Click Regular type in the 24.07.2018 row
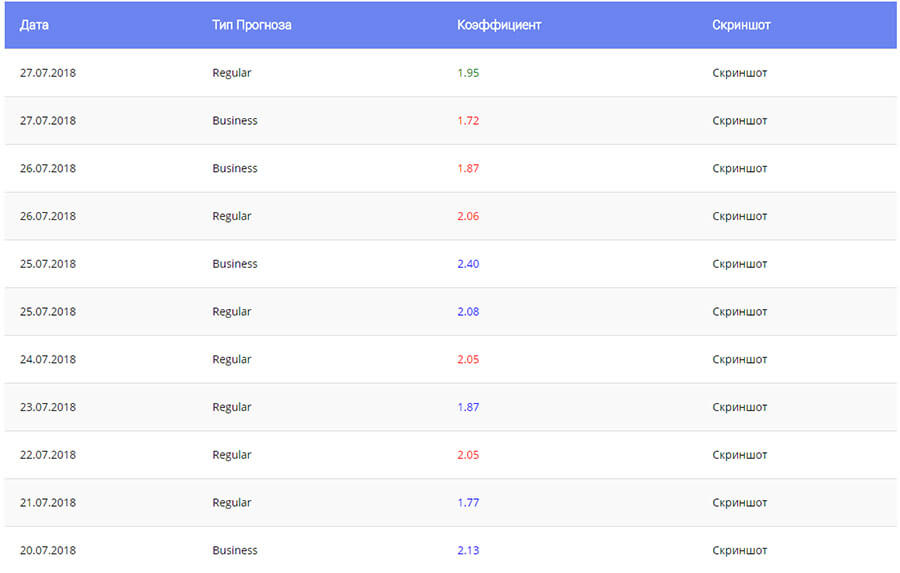Viewport: 900px width, 573px height. click(x=231, y=359)
